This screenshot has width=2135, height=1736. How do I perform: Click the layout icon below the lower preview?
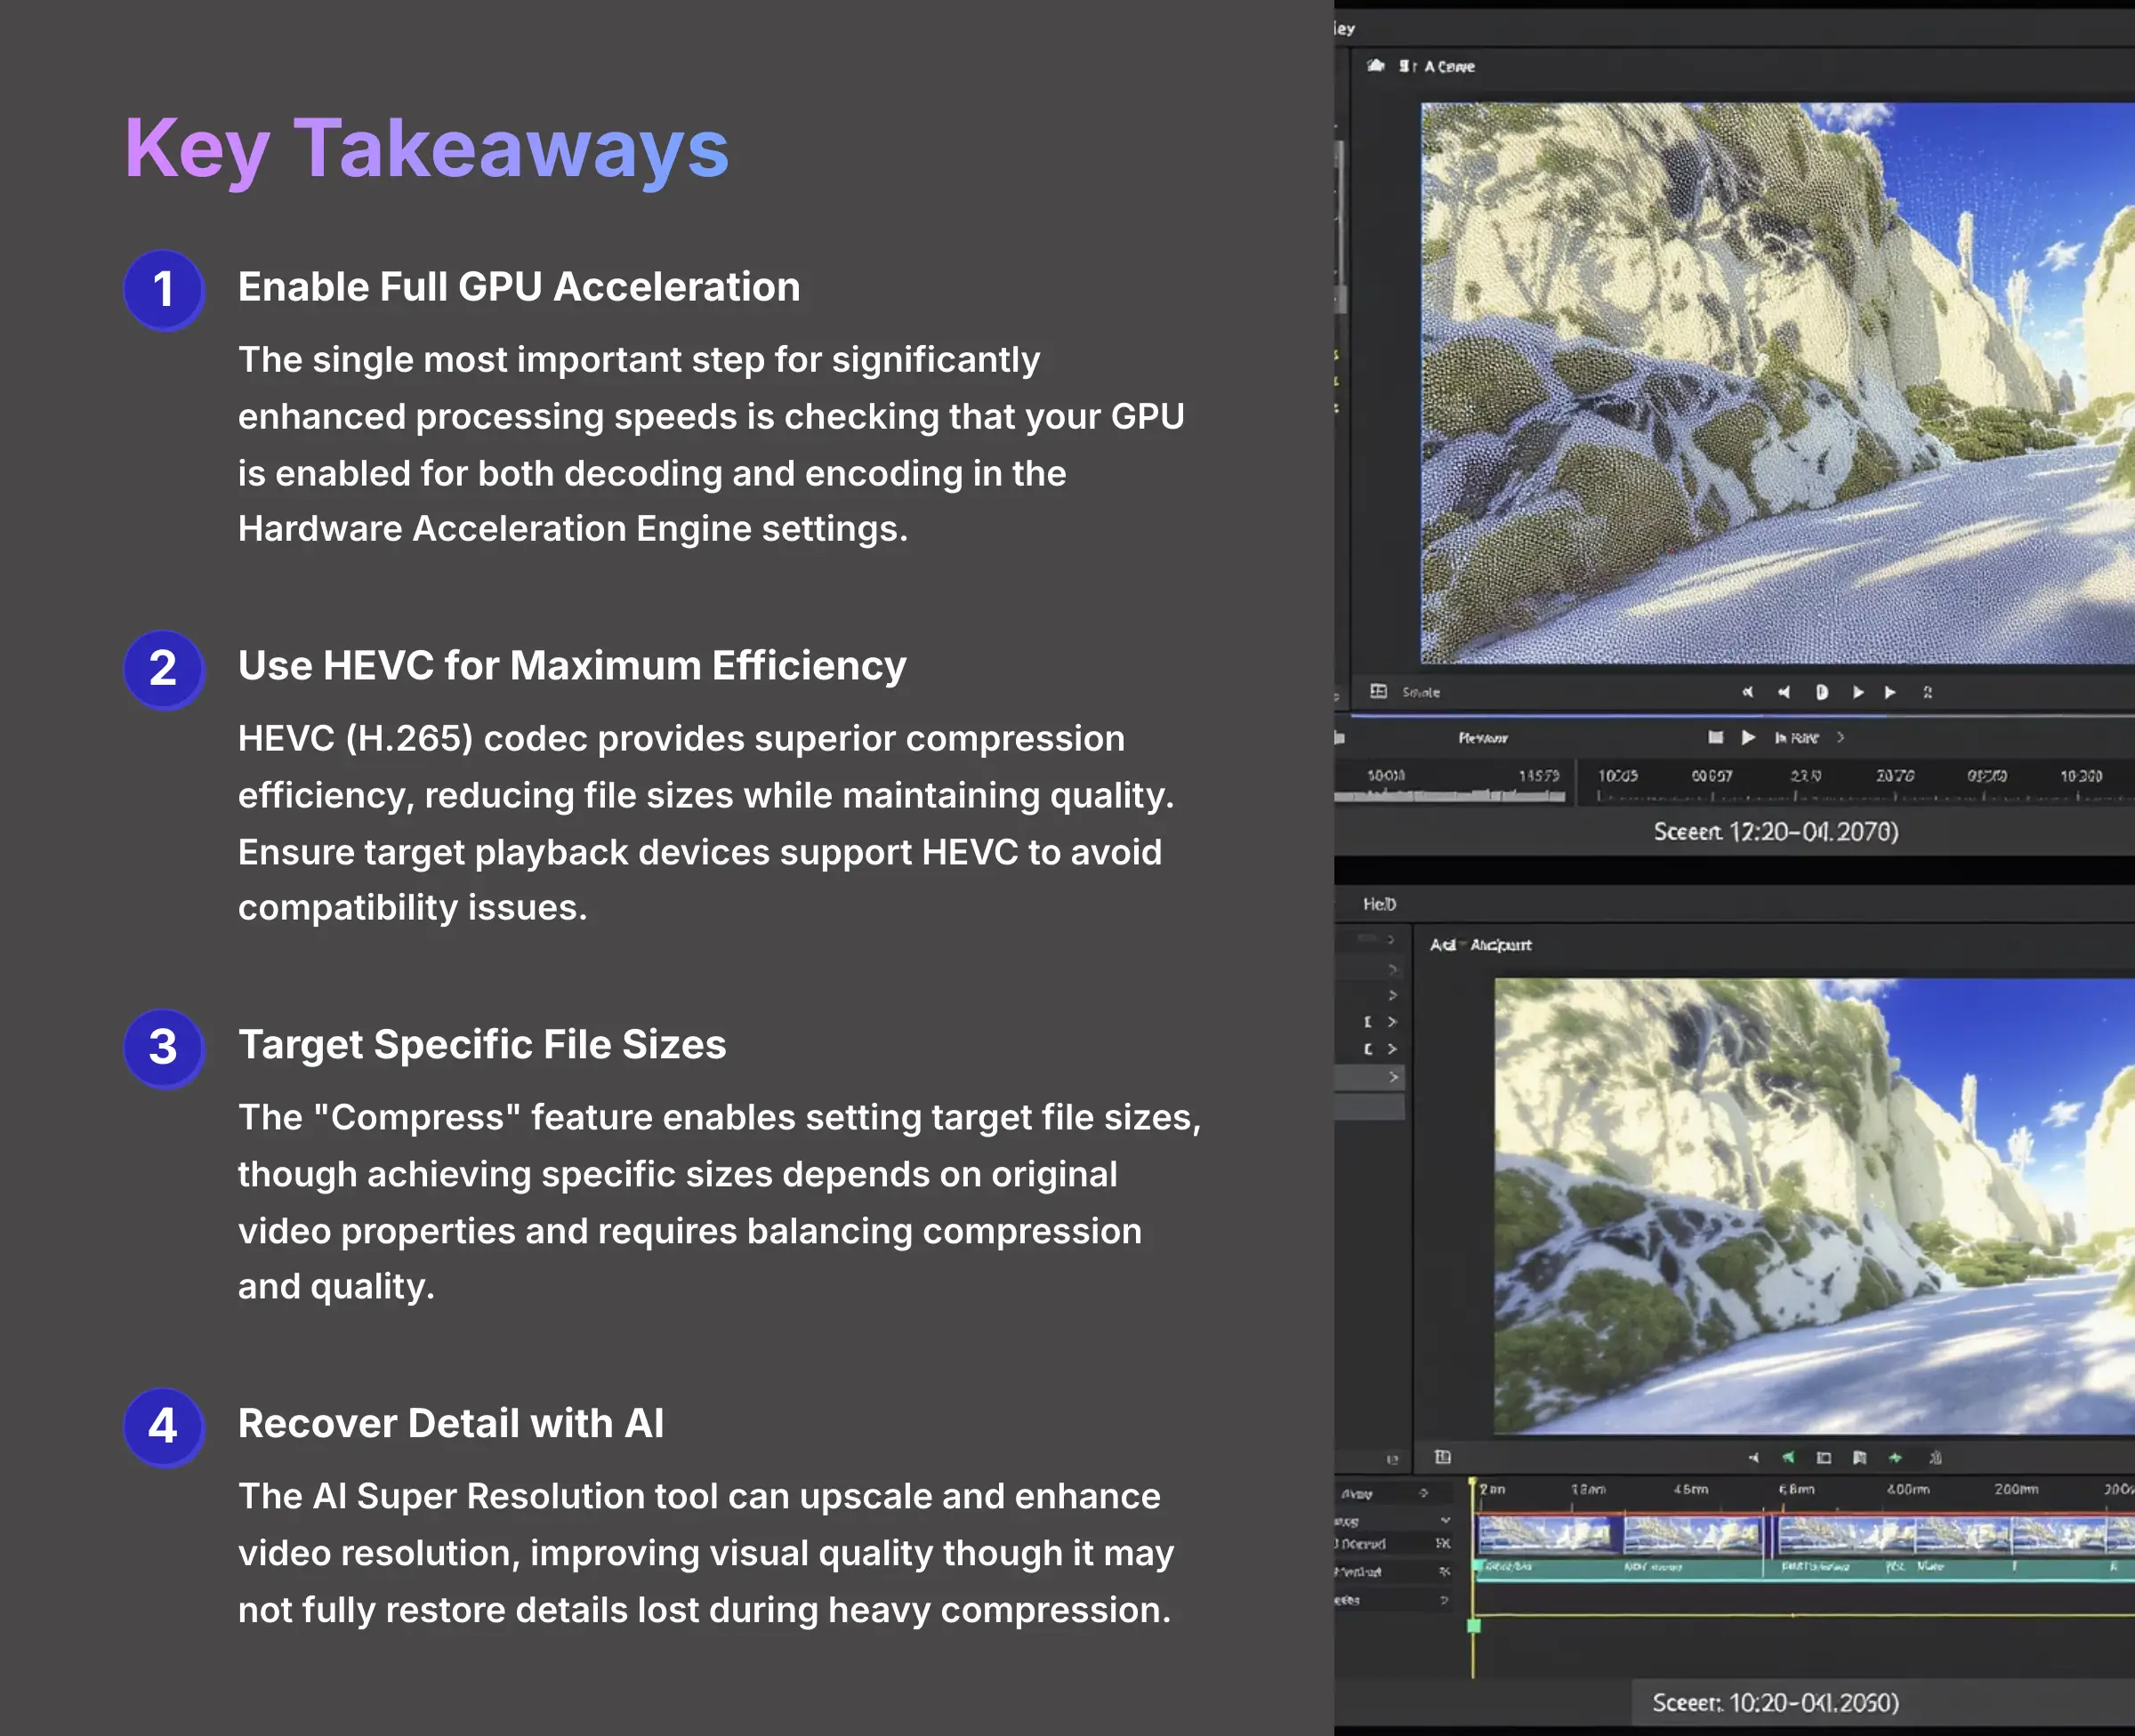(x=1443, y=1457)
